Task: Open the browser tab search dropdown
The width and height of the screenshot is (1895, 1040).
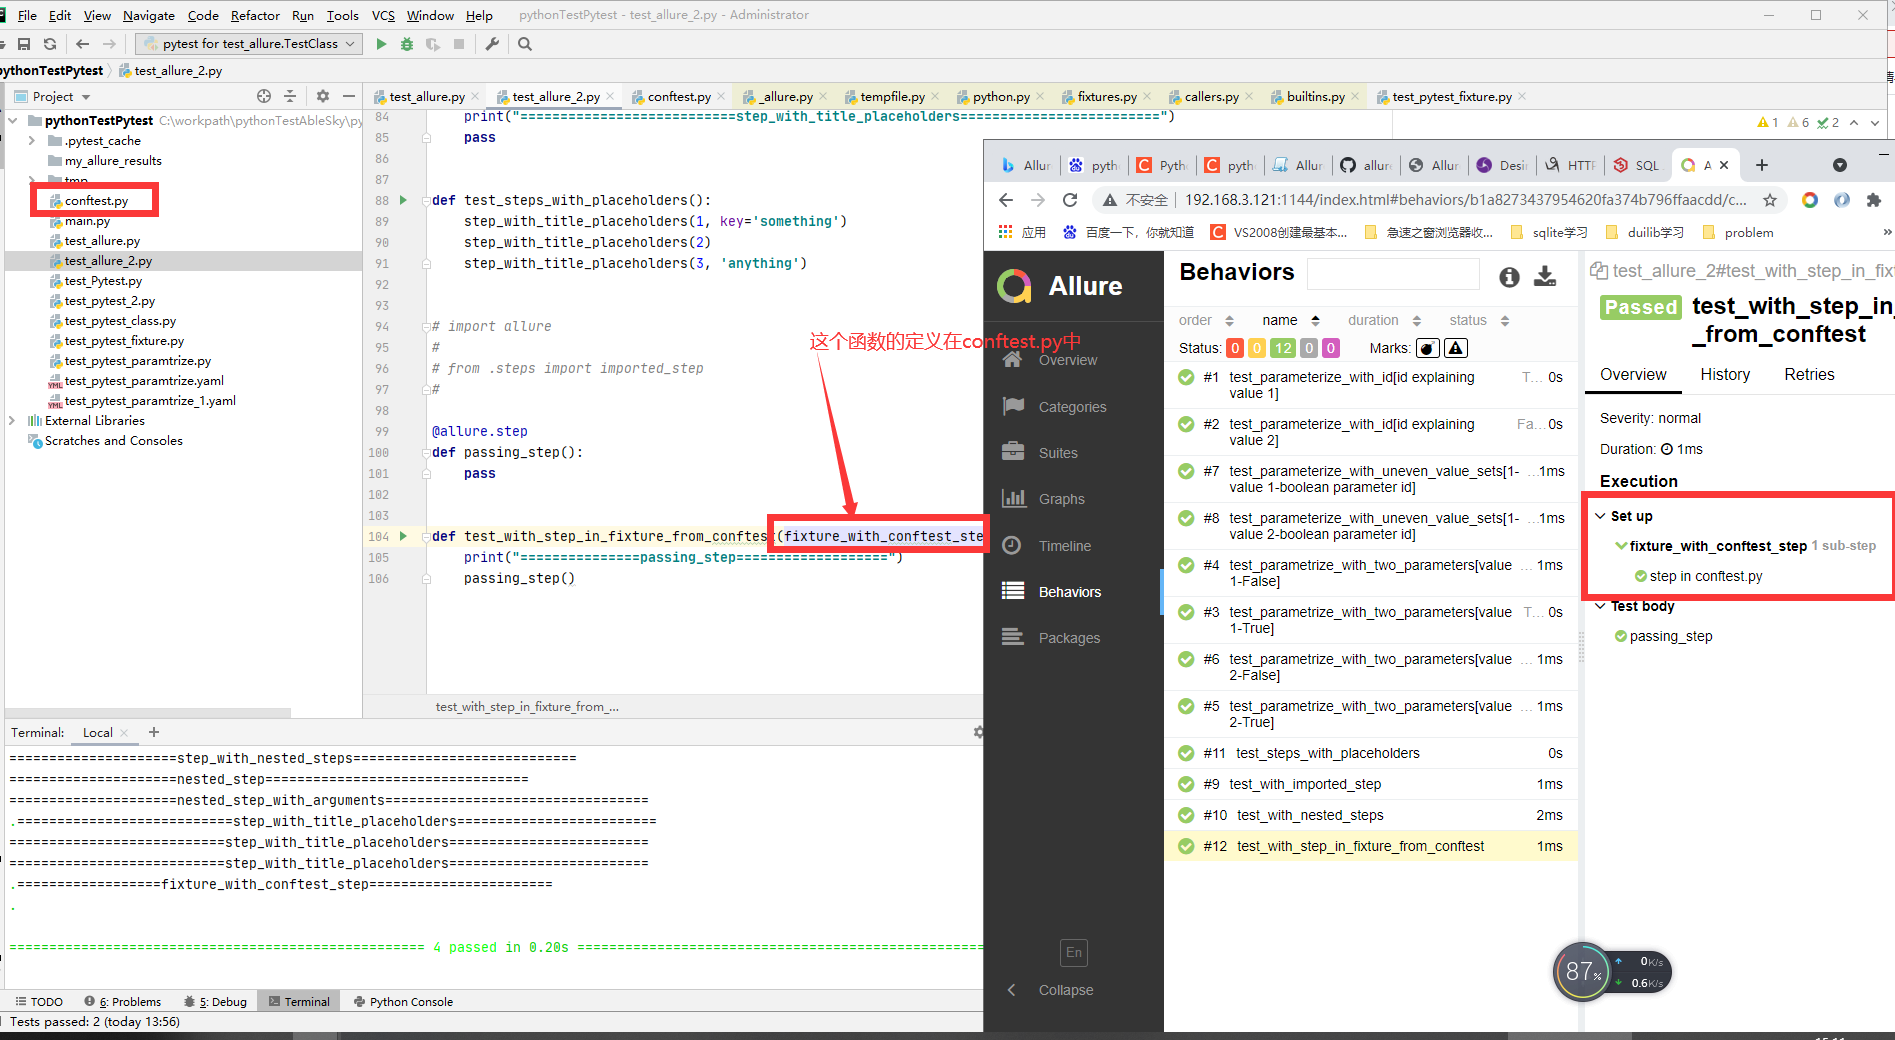Action: (x=1840, y=165)
